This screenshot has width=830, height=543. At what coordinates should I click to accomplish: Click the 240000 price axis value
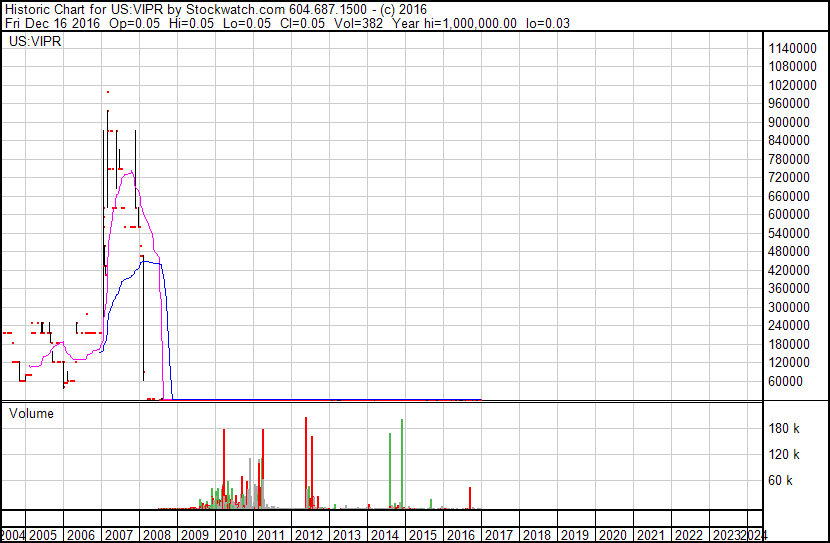[789, 325]
